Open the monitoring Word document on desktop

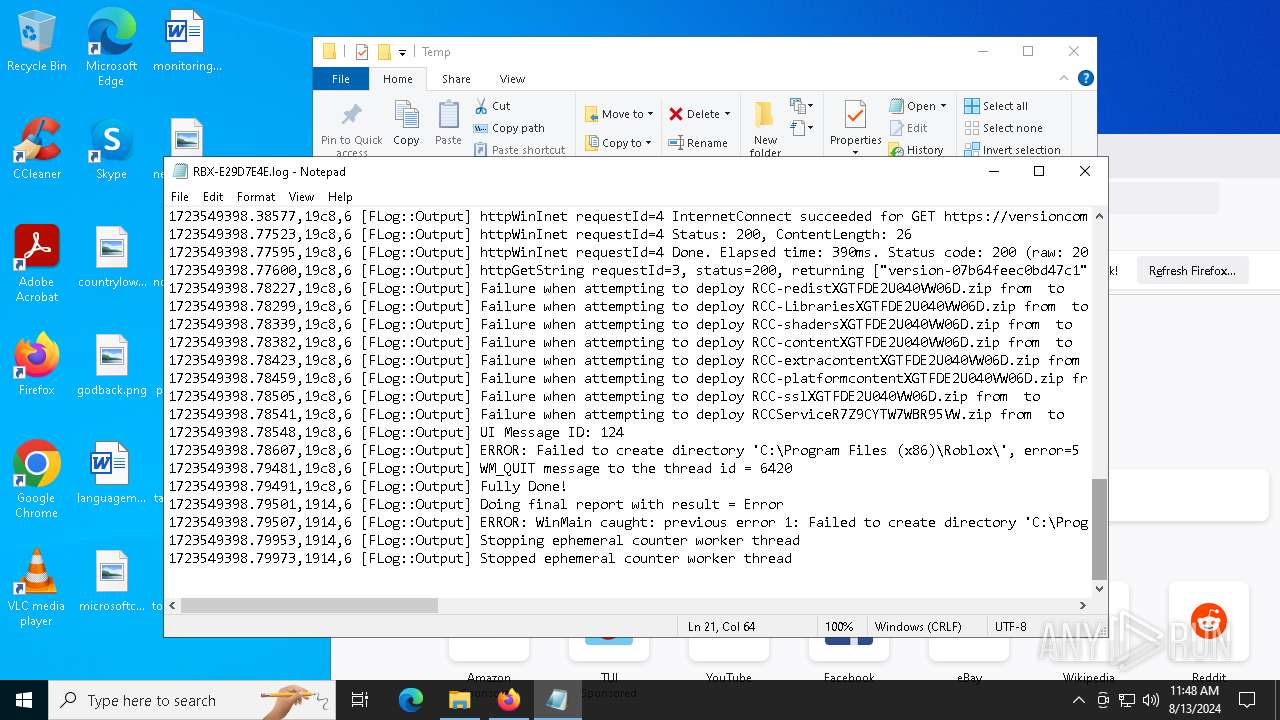click(x=186, y=41)
